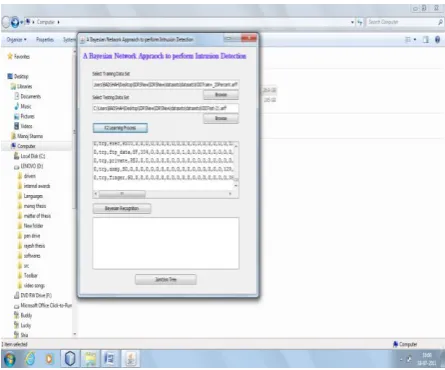
Task: Open address bar history dropdown arrow
Action: pos(352,22)
